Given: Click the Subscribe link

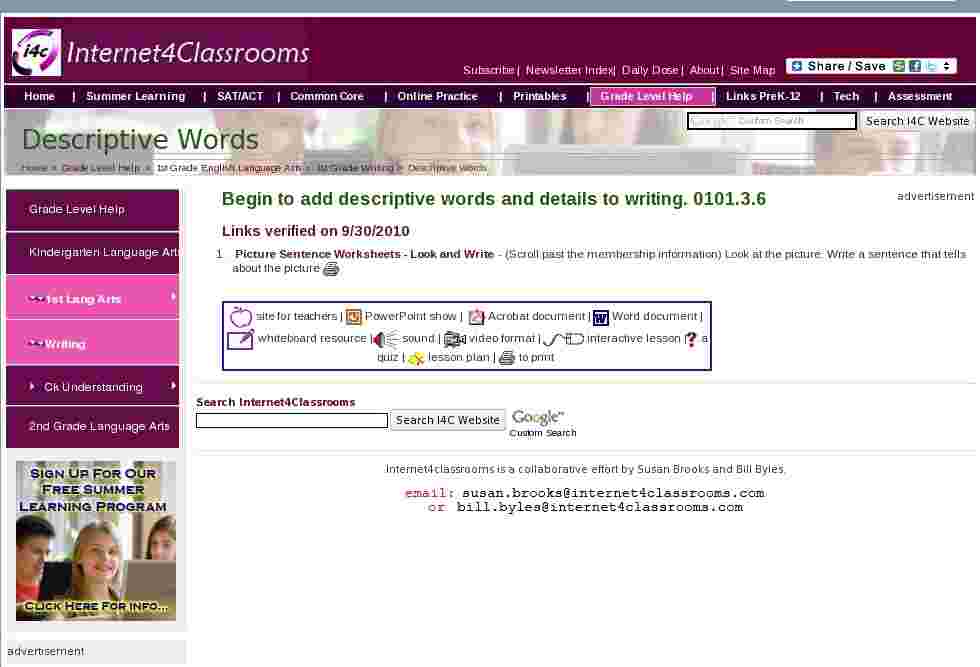Looking at the screenshot, I should coord(488,70).
